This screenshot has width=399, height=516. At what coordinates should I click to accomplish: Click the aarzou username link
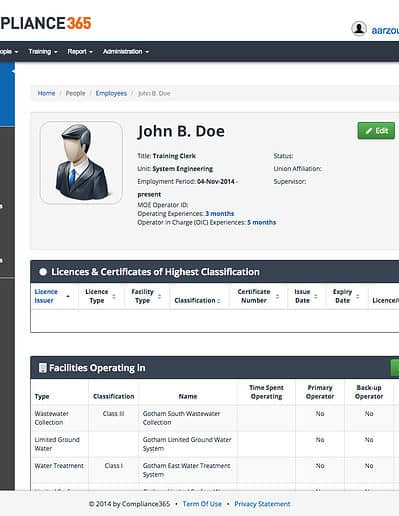pyautogui.click(x=385, y=30)
